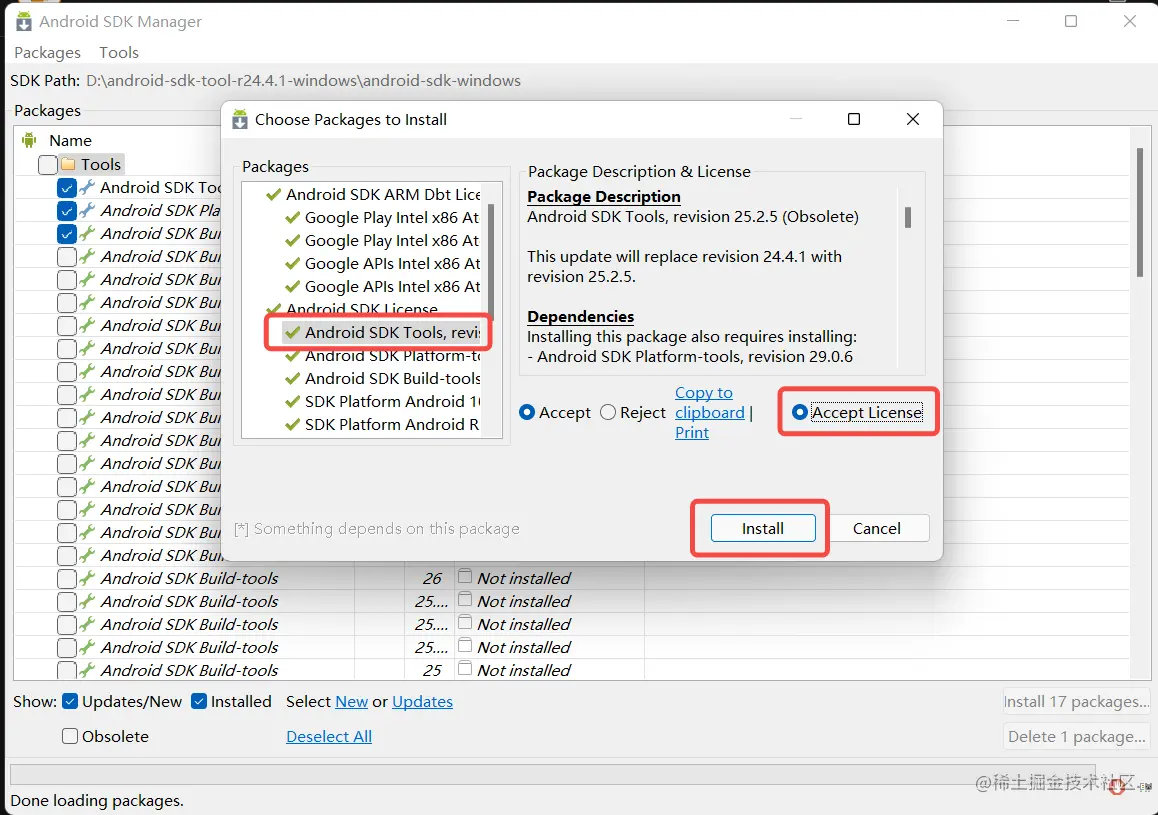Click green checkmark of dialog Android SDK Build-tools entry
Screen dimensions: 1158x815
[292, 378]
